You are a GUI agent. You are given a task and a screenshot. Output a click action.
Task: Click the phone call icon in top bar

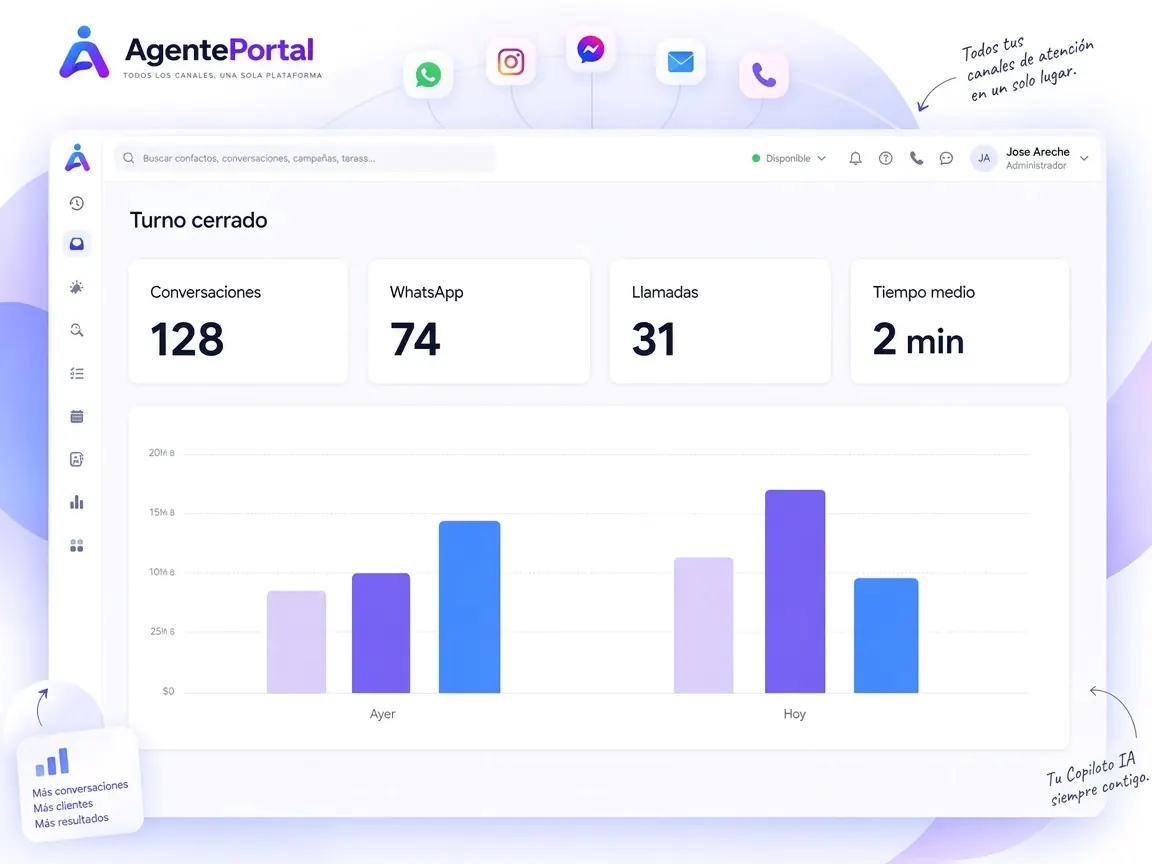click(916, 158)
